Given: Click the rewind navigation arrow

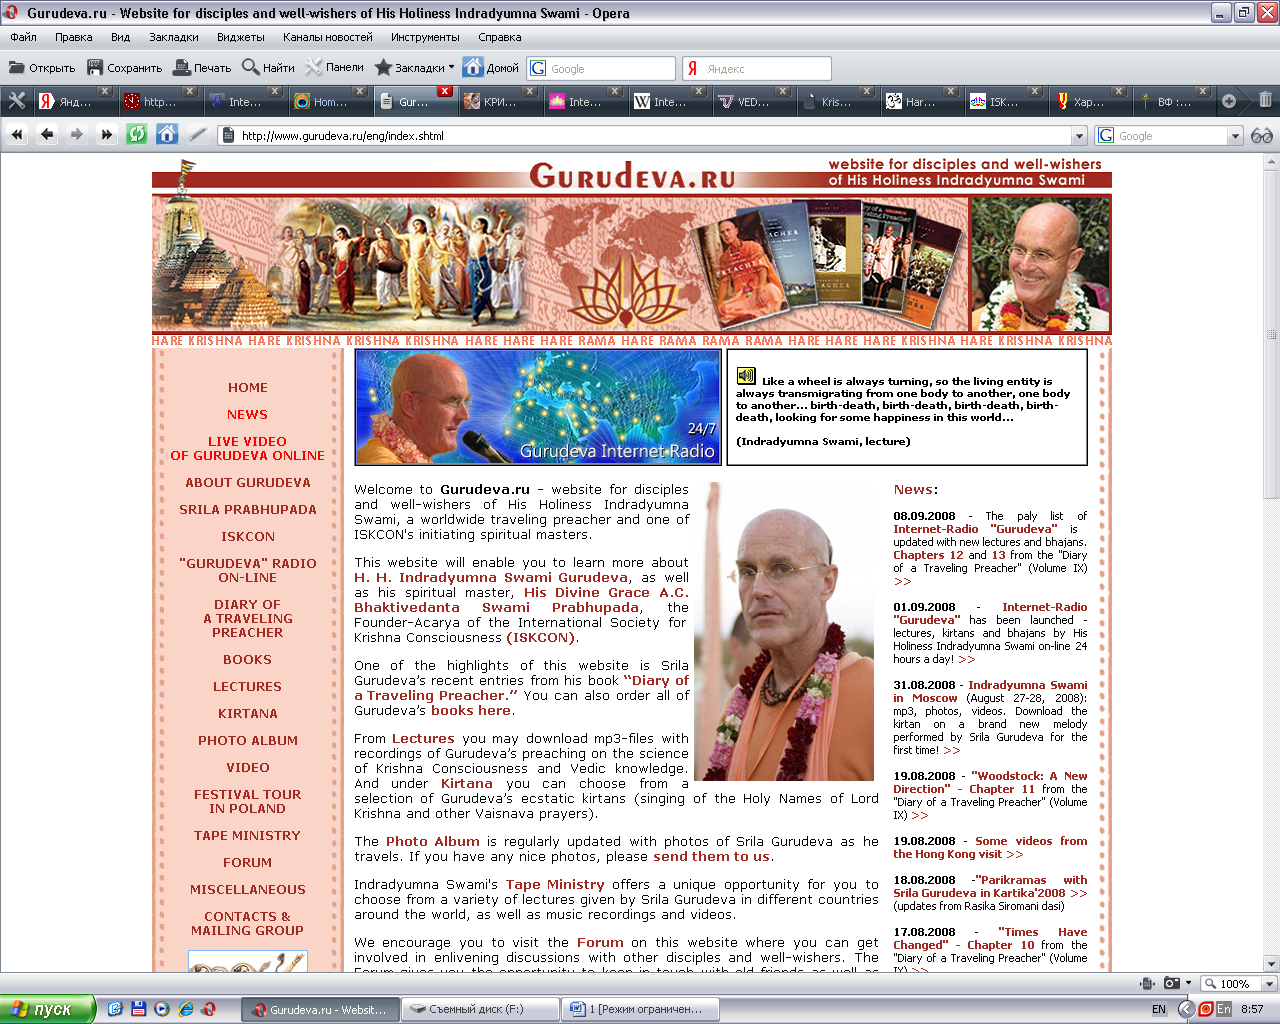Looking at the screenshot, I should pos(17,135).
